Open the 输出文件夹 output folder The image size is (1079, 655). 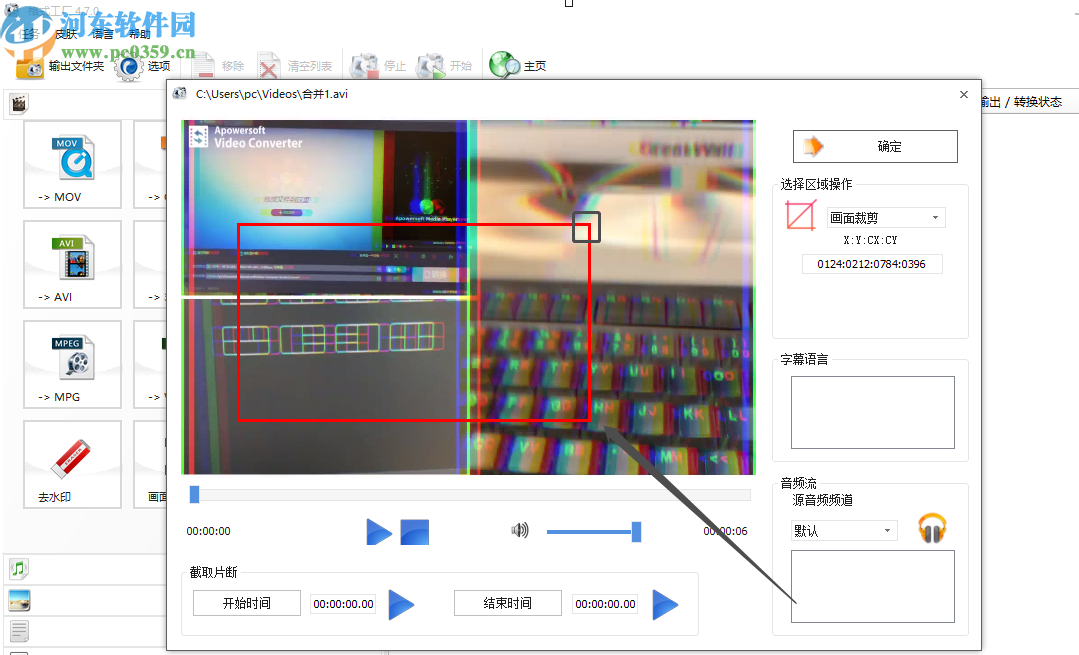click(60, 66)
